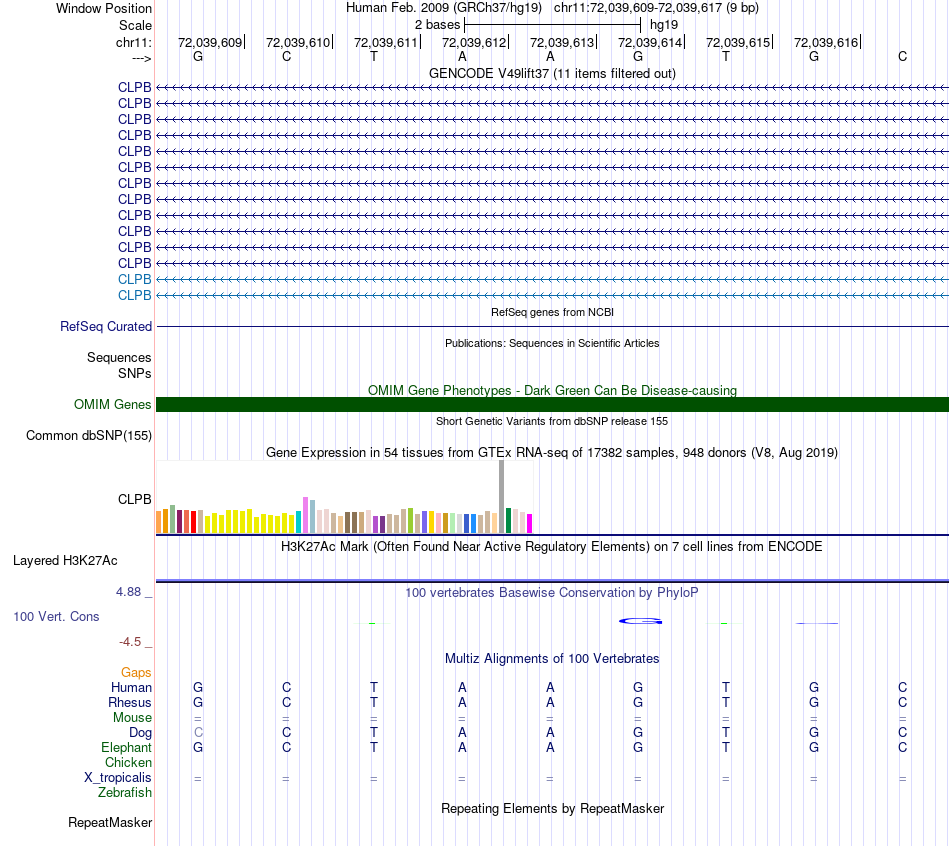Click the light gray C in Dog row
Screen dimensions: 950x846
tap(198, 733)
